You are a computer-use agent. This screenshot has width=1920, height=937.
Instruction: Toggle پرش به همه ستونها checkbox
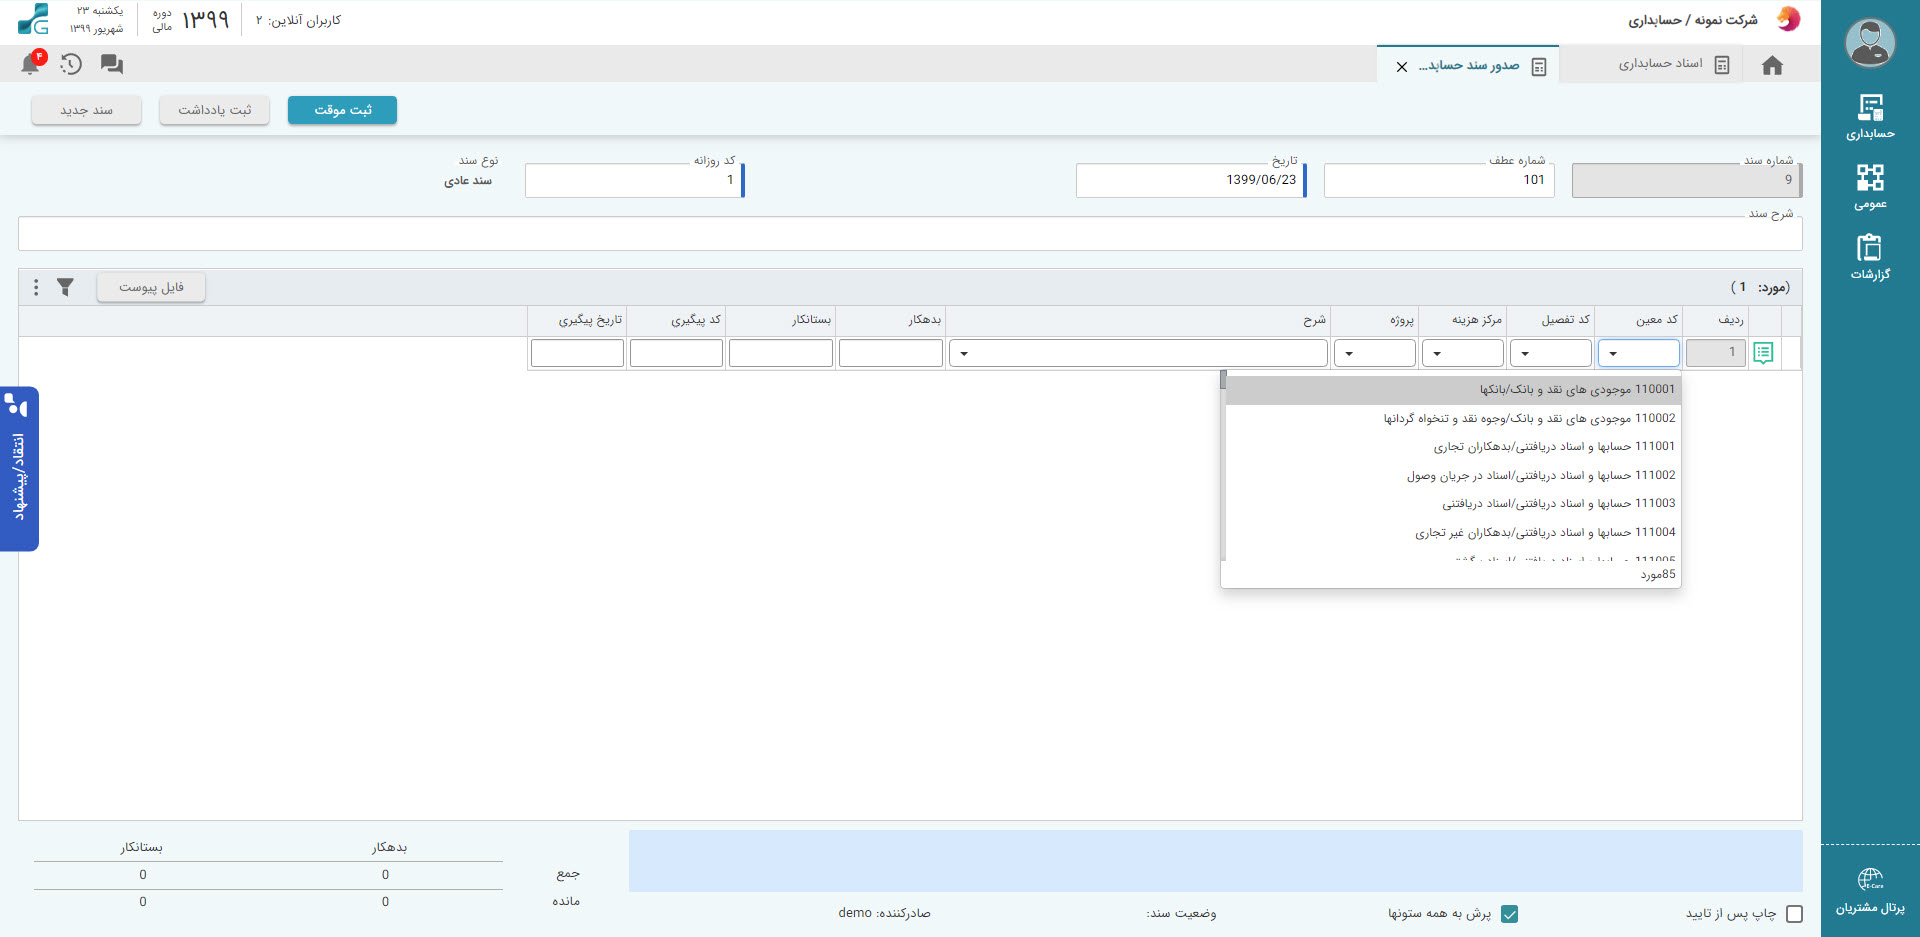click(1510, 914)
